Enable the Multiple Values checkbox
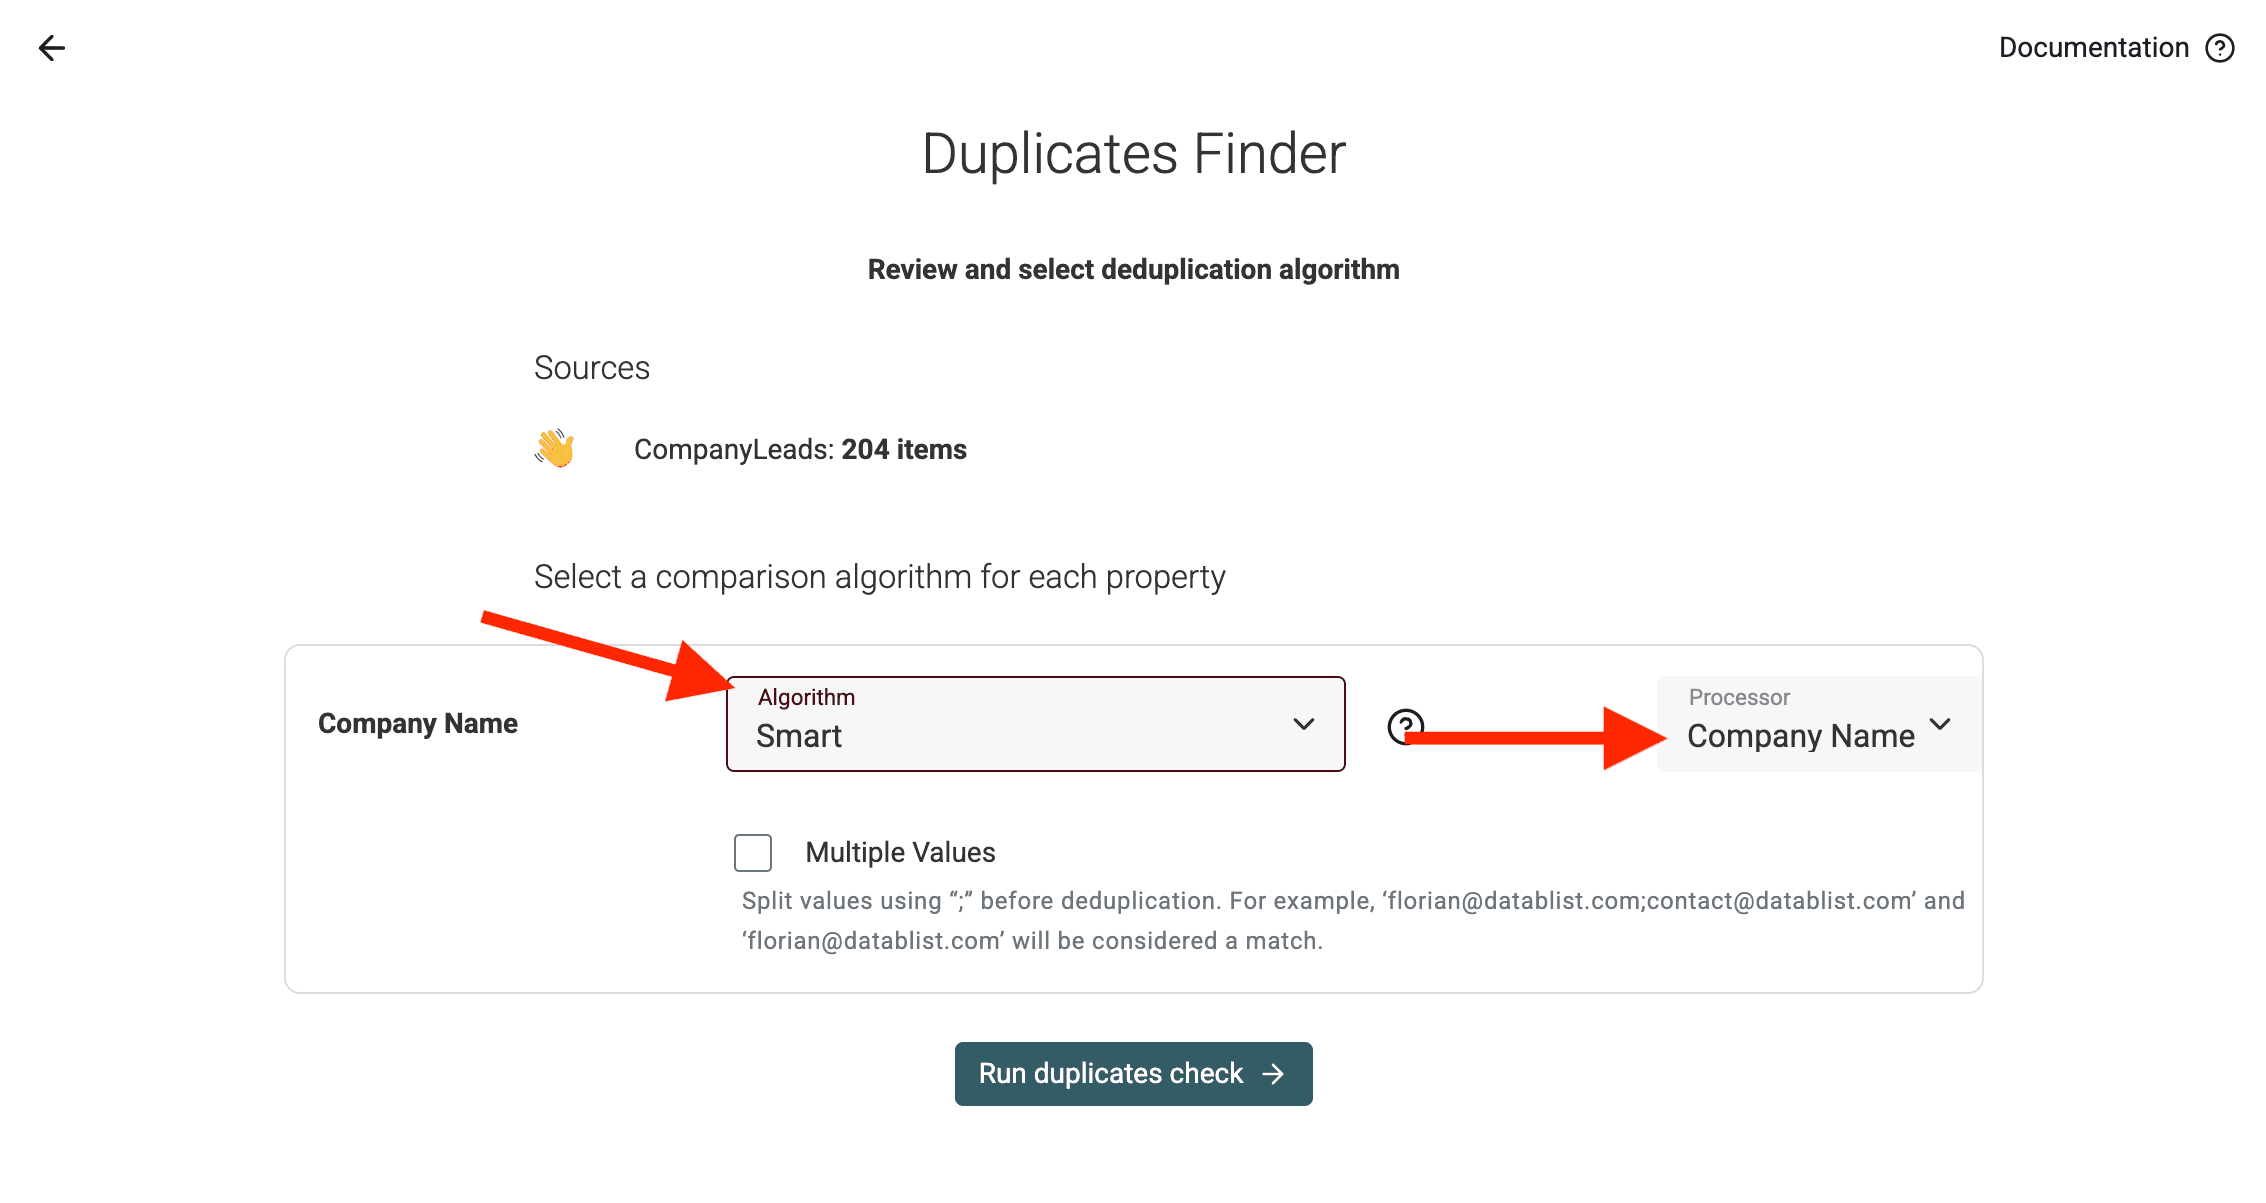This screenshot has height=1203, width=2266. 753,852
